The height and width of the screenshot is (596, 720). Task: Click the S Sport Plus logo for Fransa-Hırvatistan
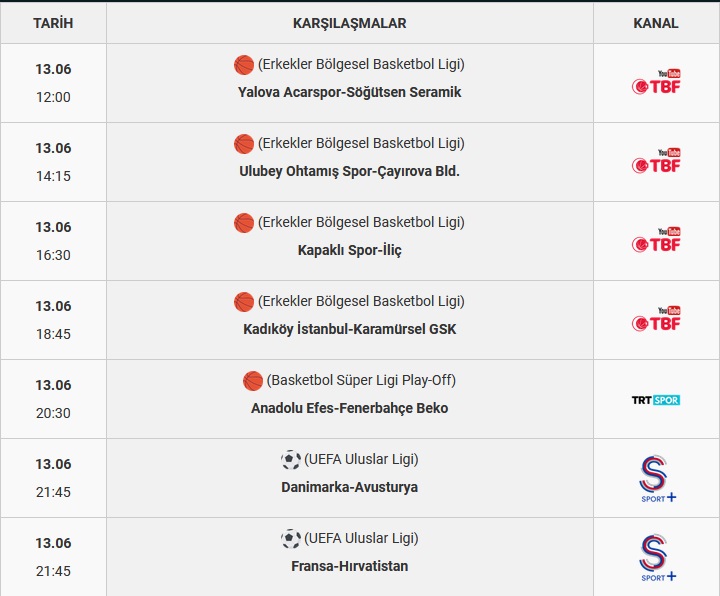click(657, 557)
